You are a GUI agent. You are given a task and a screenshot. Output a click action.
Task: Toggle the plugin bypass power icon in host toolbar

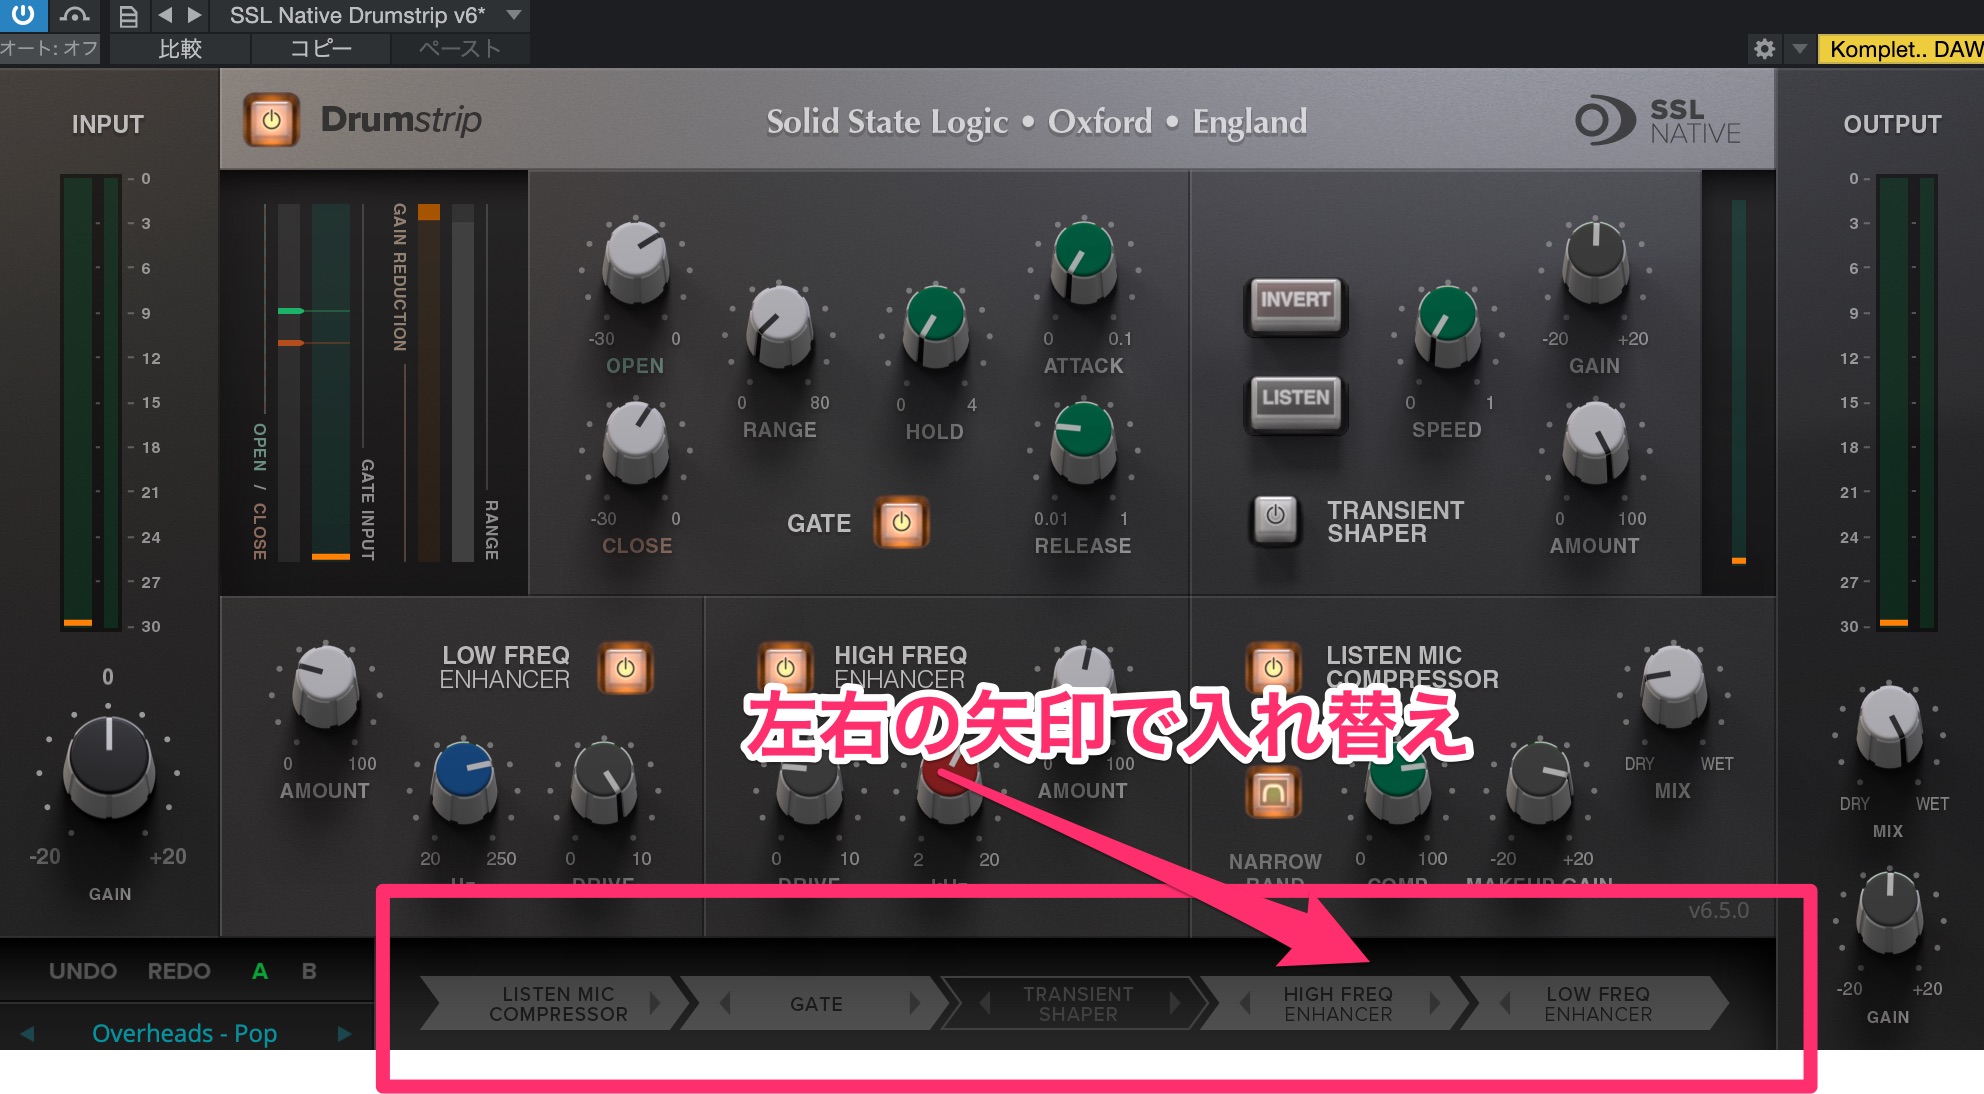click(x=22, y=15)
